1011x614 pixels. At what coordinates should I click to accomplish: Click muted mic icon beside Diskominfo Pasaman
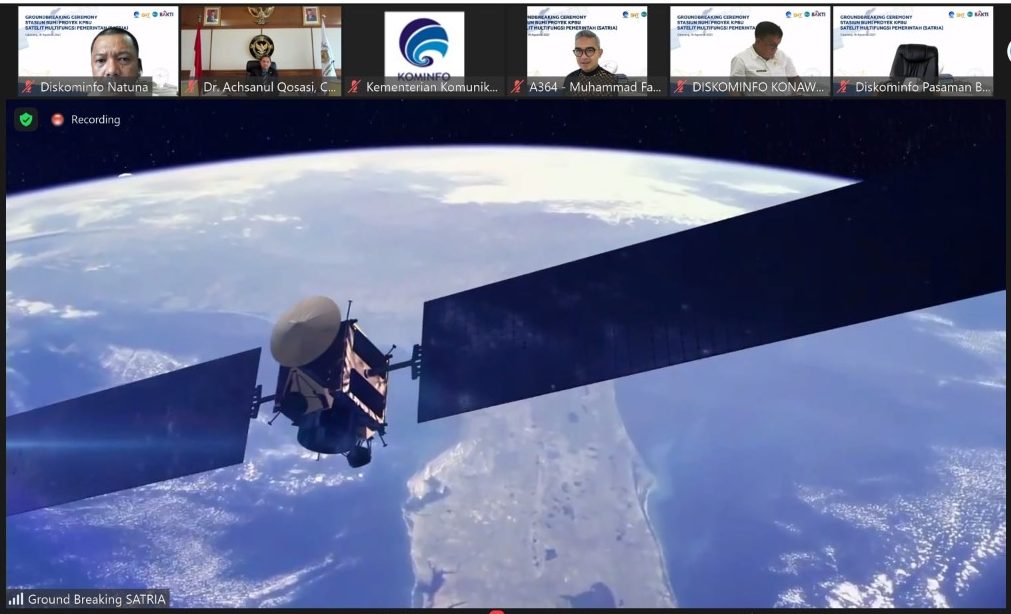click(843, 87)
